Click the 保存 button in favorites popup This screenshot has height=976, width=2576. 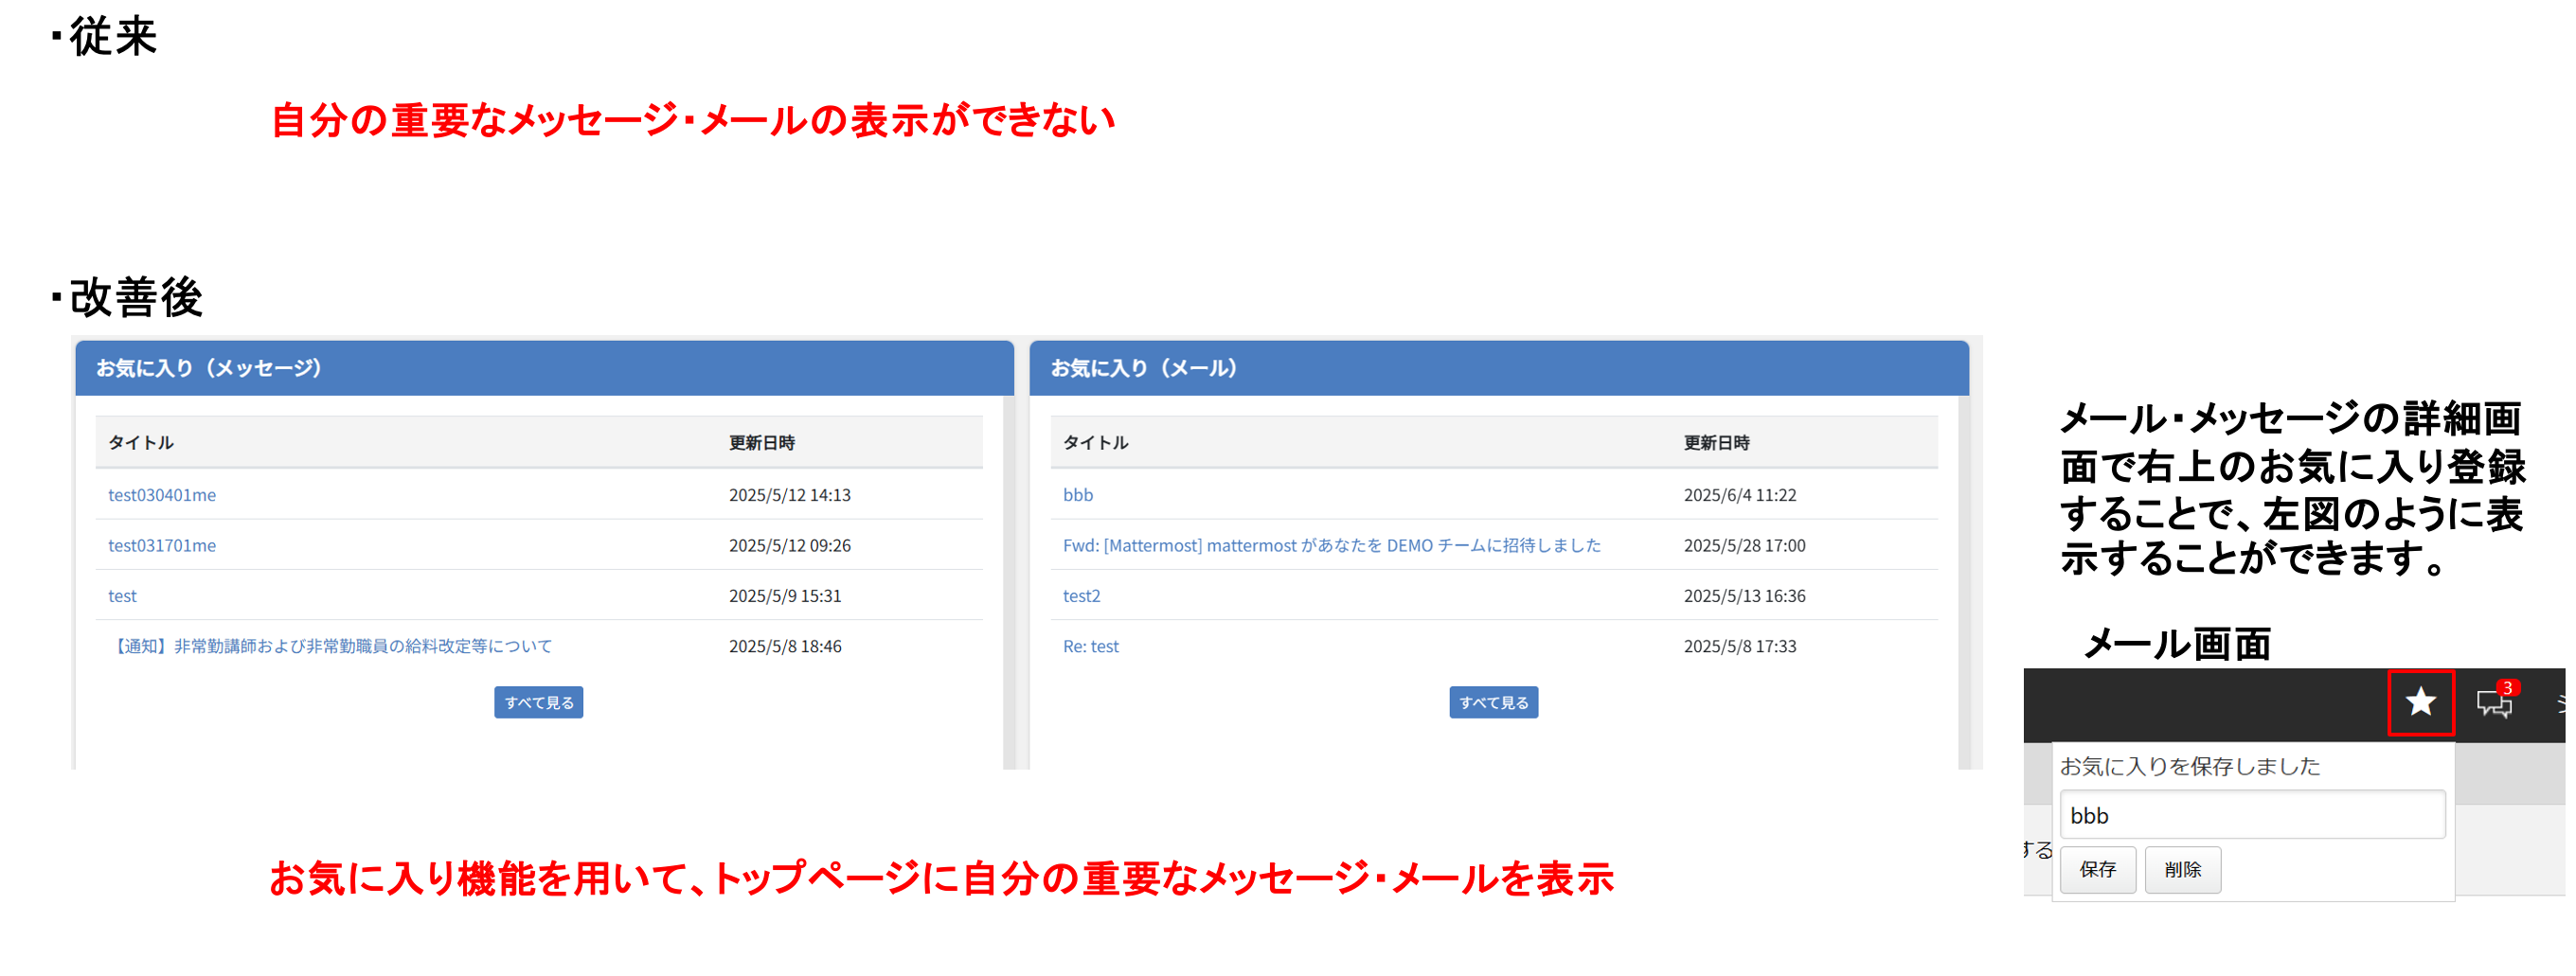(x=2097, y=869)
